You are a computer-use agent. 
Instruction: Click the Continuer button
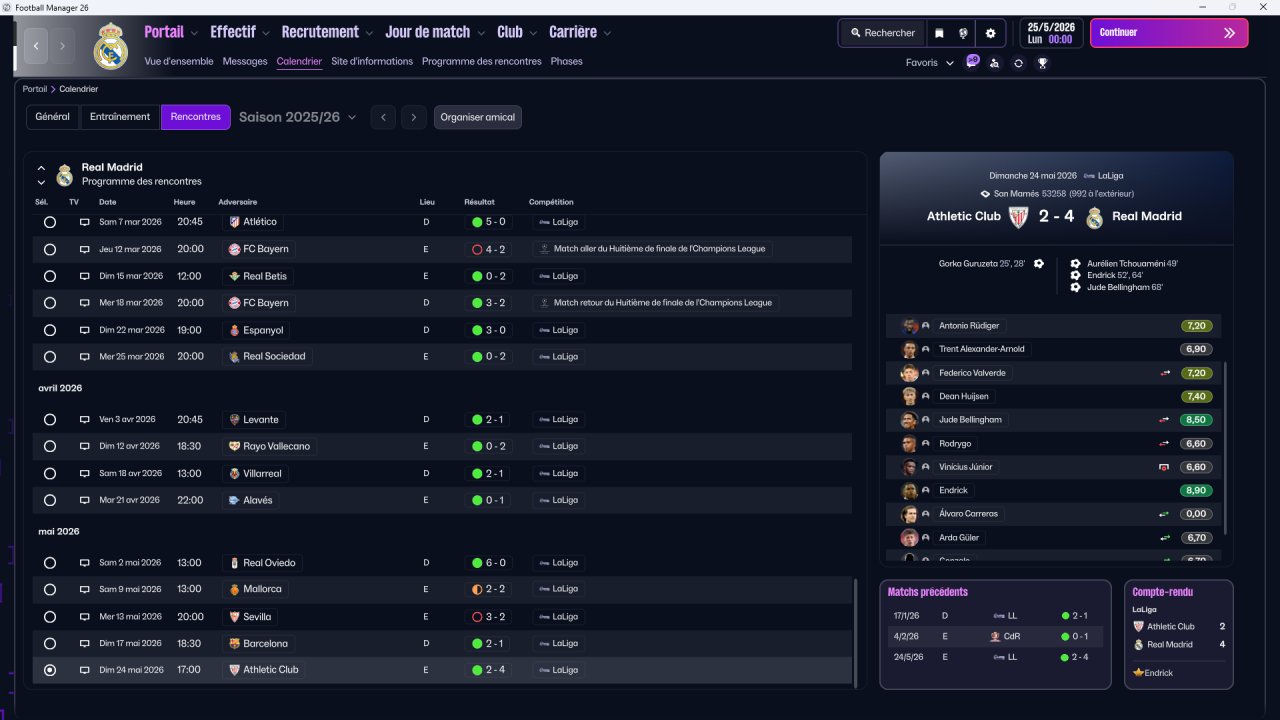[x=1169, y=33]
